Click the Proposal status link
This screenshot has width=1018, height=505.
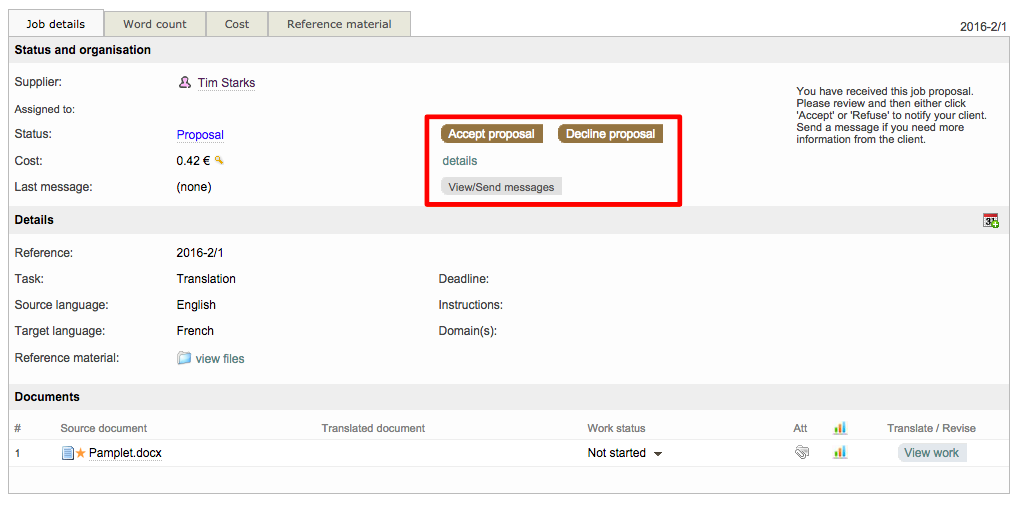[200, 135]
